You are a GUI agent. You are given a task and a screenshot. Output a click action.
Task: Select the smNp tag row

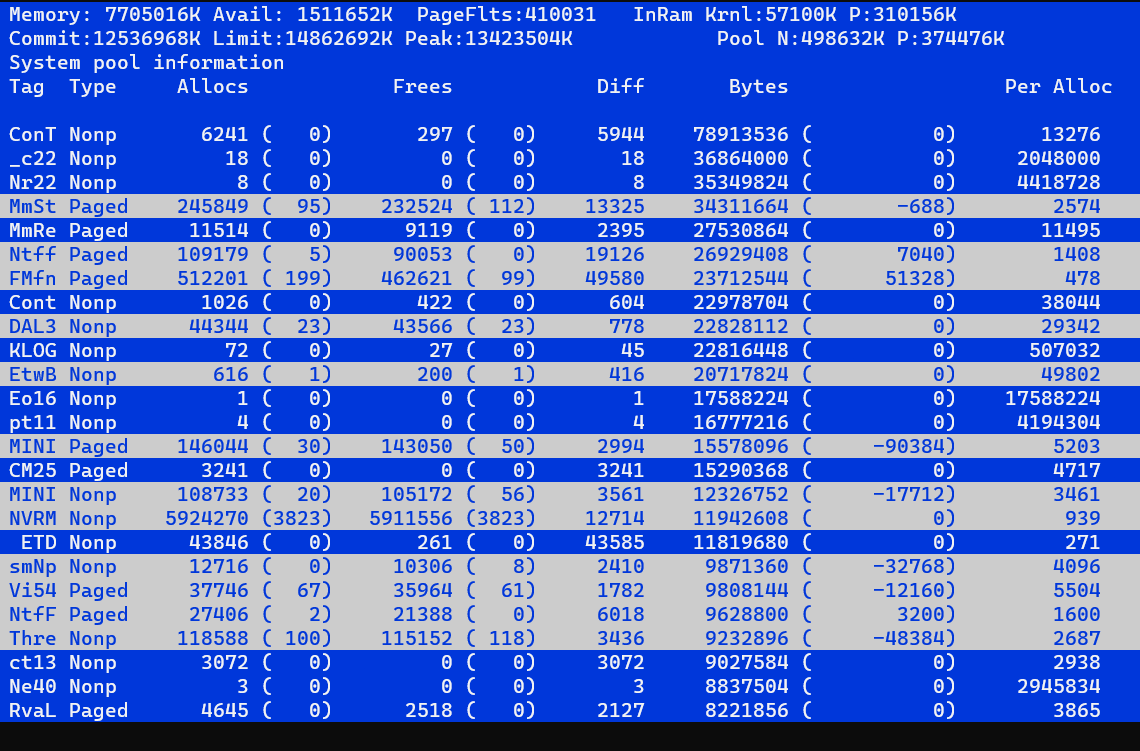click(x=570, y=566)
